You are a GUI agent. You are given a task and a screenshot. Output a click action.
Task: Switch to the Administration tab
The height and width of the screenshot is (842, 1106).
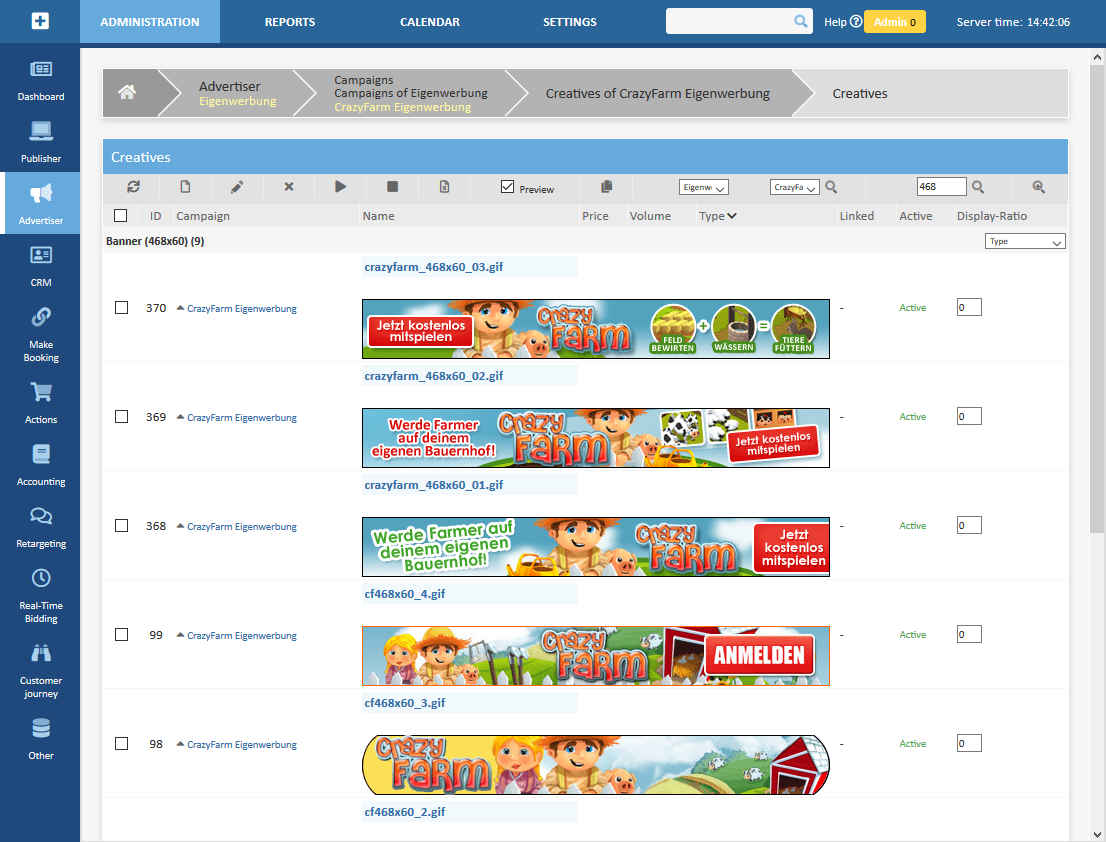(150, 21)
